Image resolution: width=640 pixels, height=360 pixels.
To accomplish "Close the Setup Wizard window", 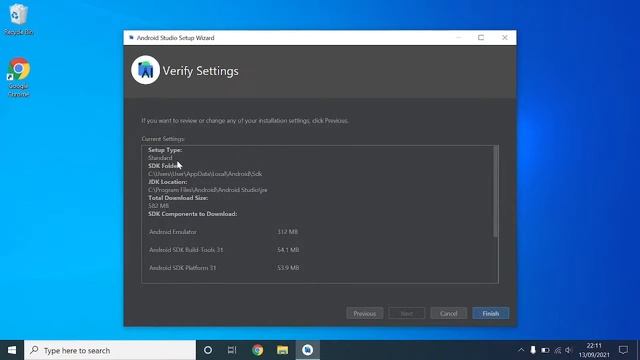I will (x=504, y=38).
